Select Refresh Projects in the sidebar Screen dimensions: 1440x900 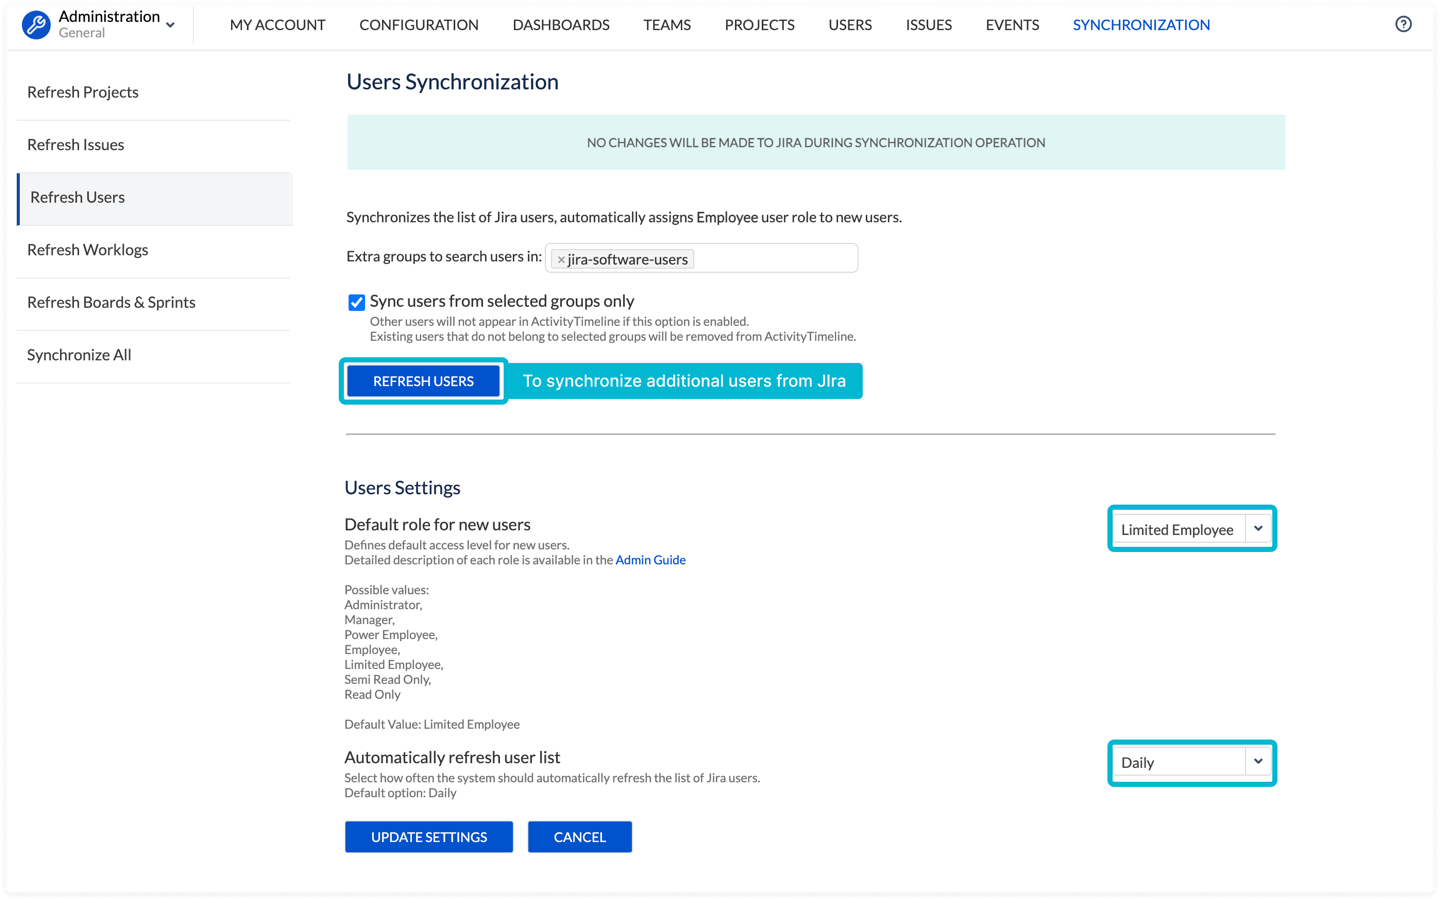click(83, 92)
